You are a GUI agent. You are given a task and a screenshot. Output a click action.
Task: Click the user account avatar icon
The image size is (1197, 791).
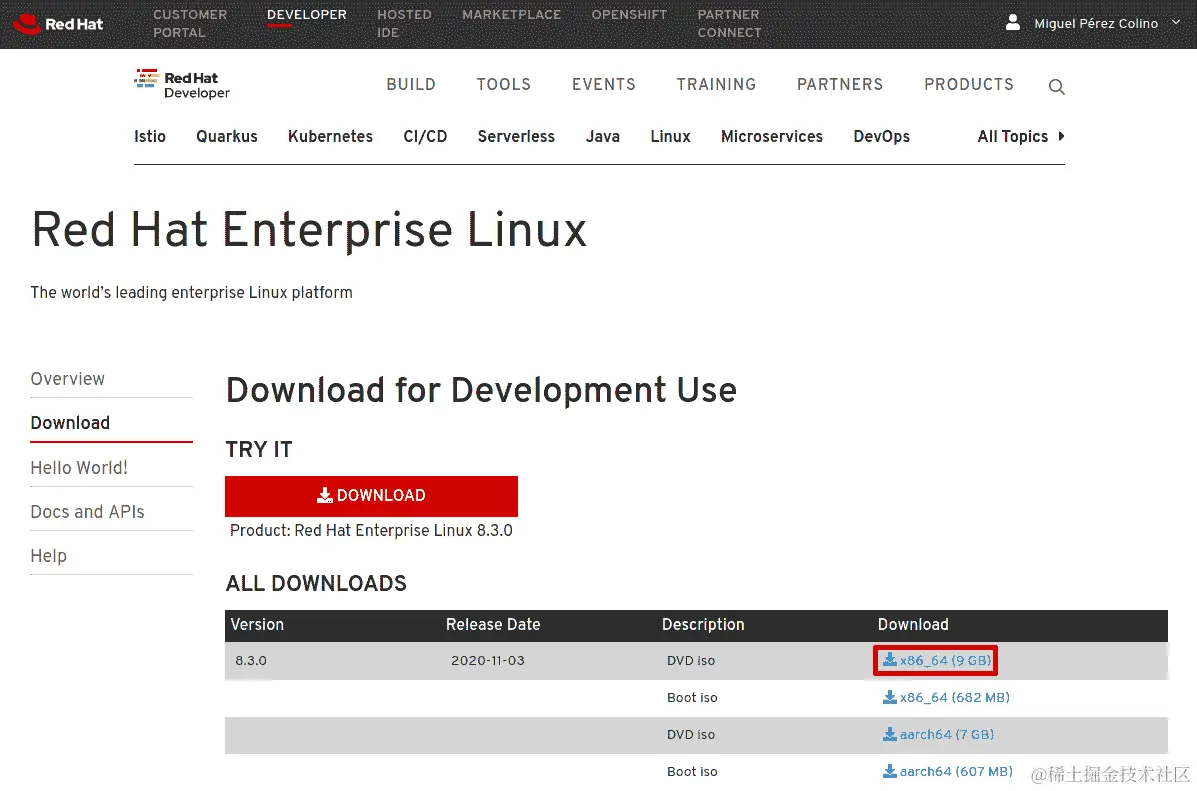tap(1013, 22)
